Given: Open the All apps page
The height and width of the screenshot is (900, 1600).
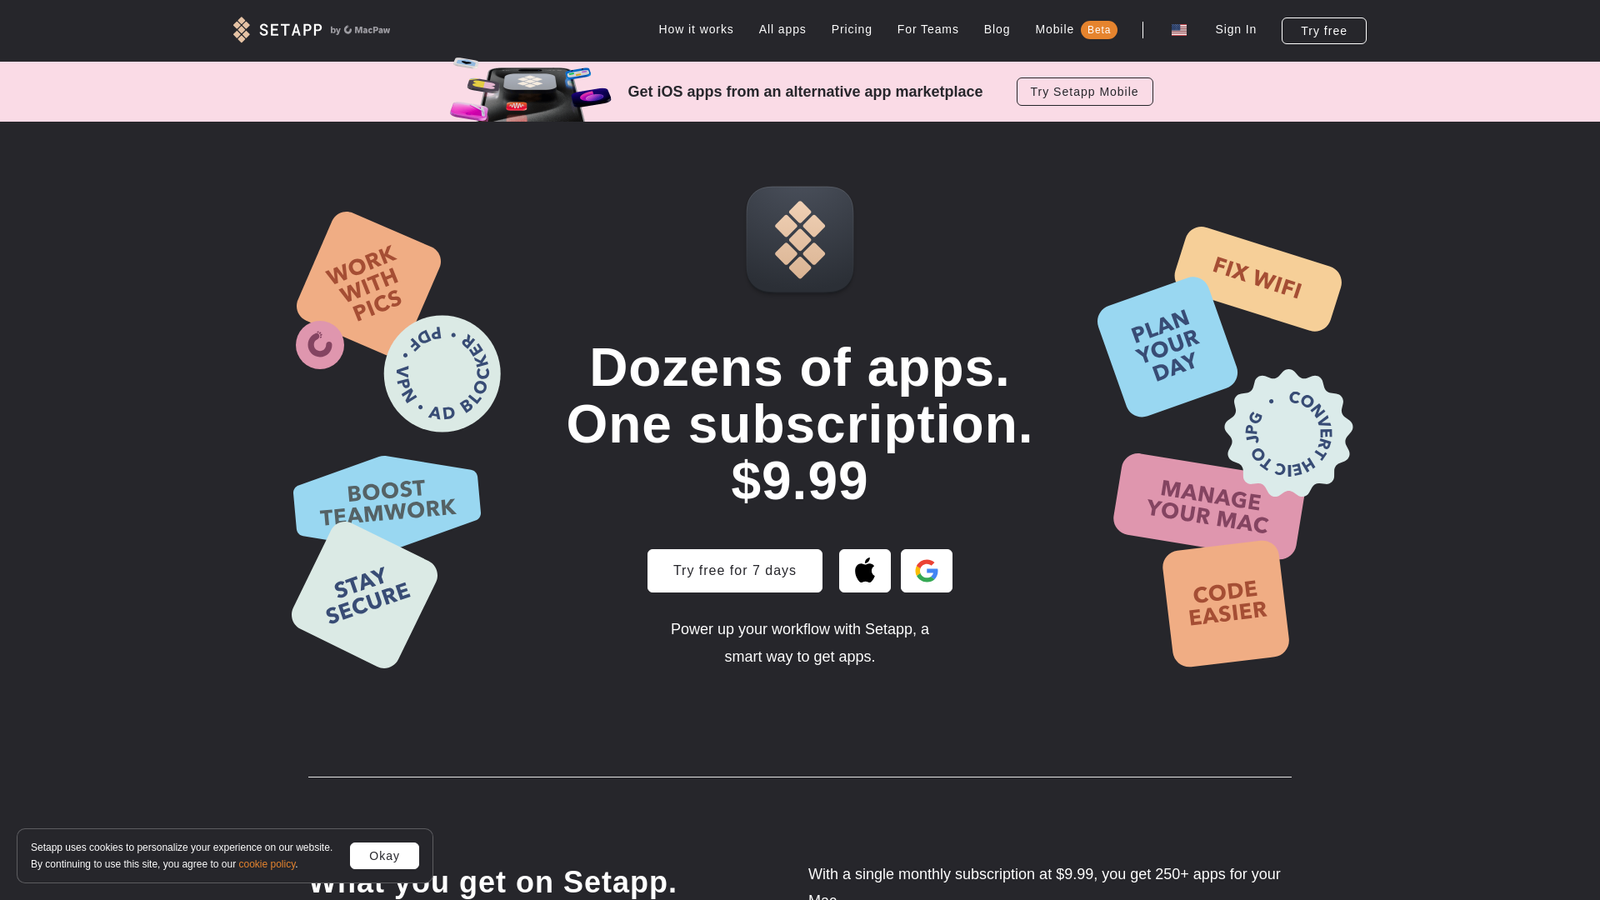Looking at the screenshot, I should [x=782, y=30].
